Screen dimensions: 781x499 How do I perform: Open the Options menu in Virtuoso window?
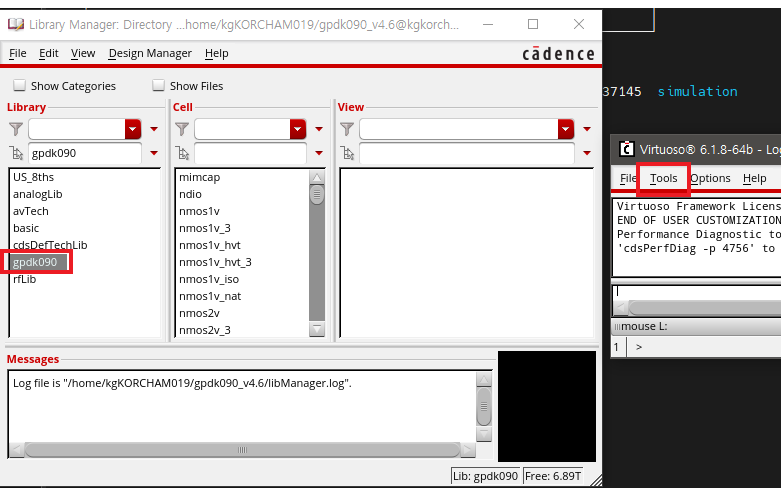pyautogui.click(x=710, y=178)
